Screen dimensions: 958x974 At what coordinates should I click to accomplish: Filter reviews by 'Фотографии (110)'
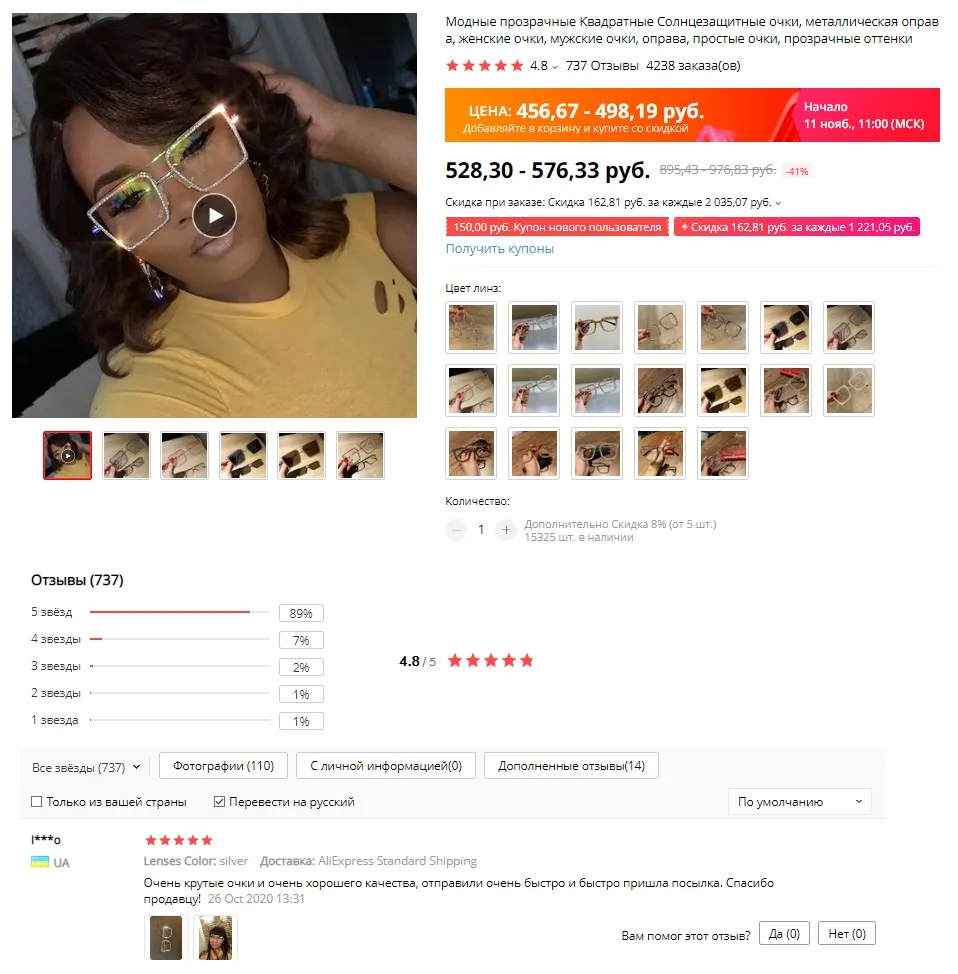click(x=224, y=766)
